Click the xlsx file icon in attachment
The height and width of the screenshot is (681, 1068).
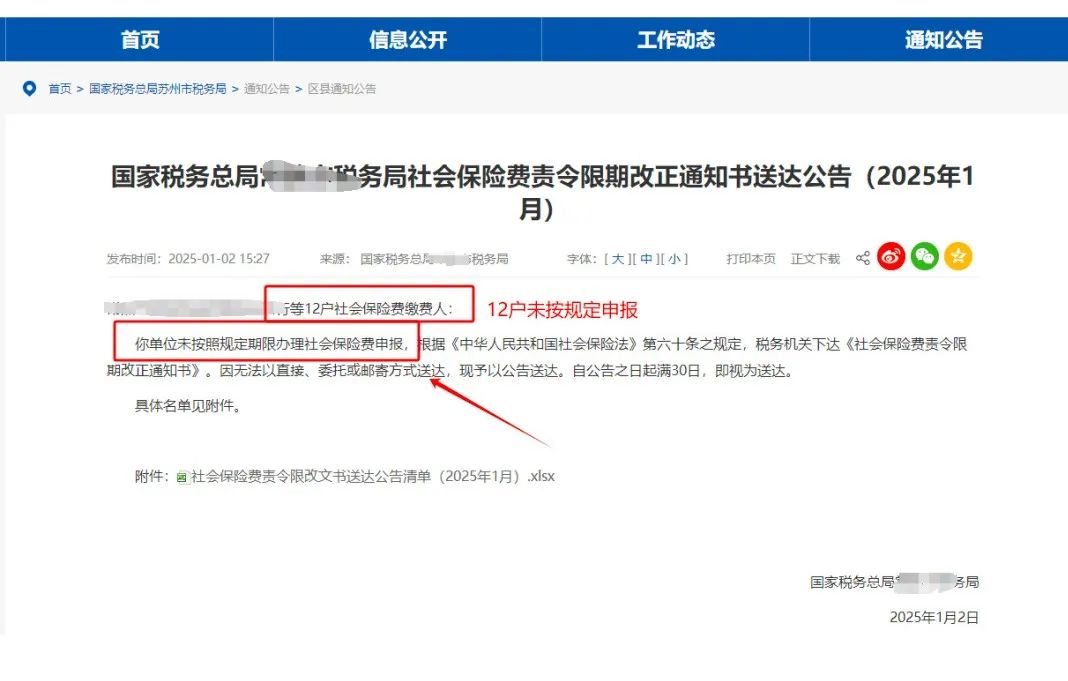181,477
